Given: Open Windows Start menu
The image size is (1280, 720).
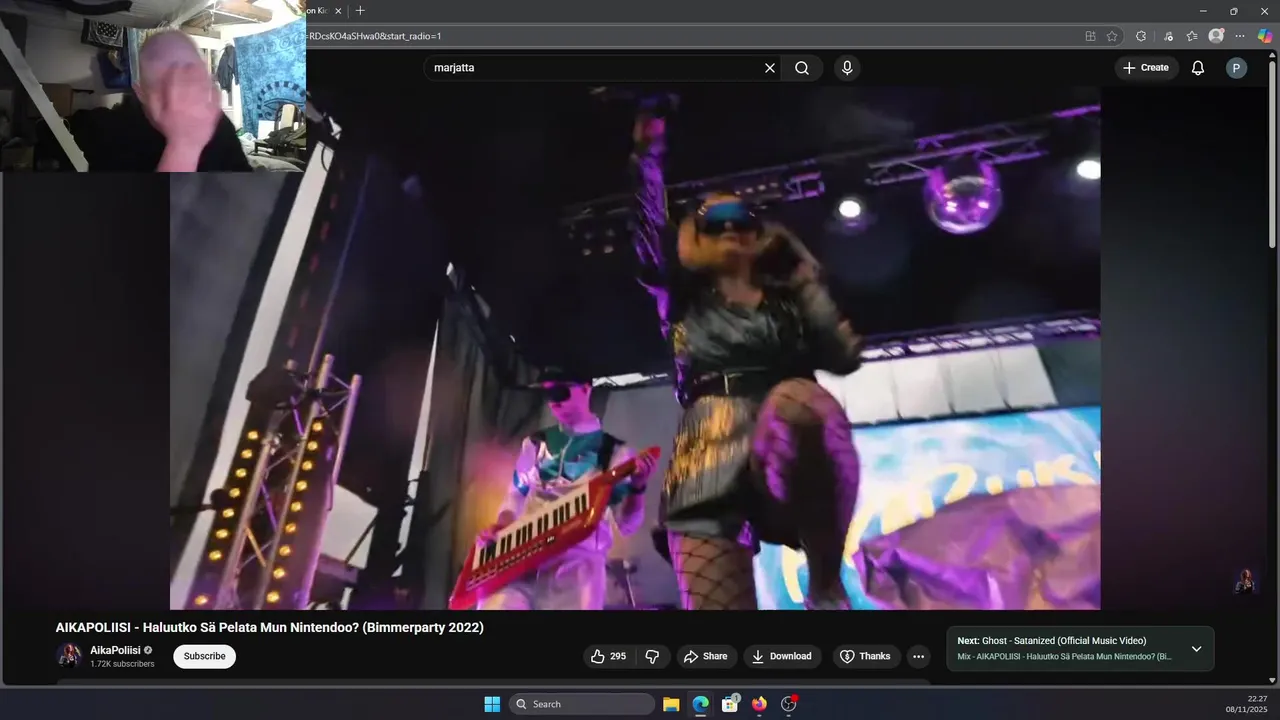Looking at the screenshot, I should click(x=492, y=704).
